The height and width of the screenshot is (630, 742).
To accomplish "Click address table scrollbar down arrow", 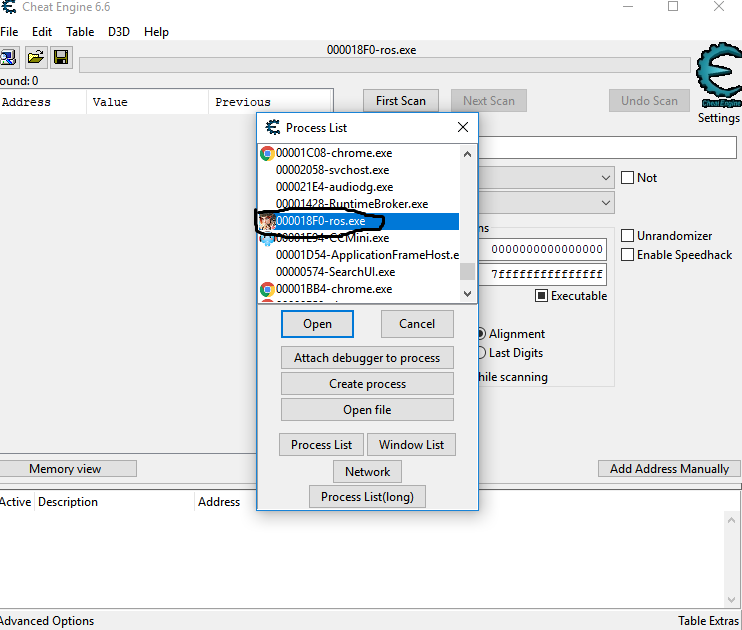I will point(731,599).
